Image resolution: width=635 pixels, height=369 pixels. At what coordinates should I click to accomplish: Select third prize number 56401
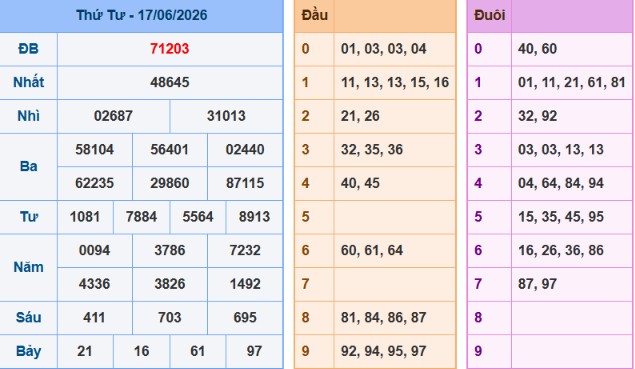coord(170,150)
